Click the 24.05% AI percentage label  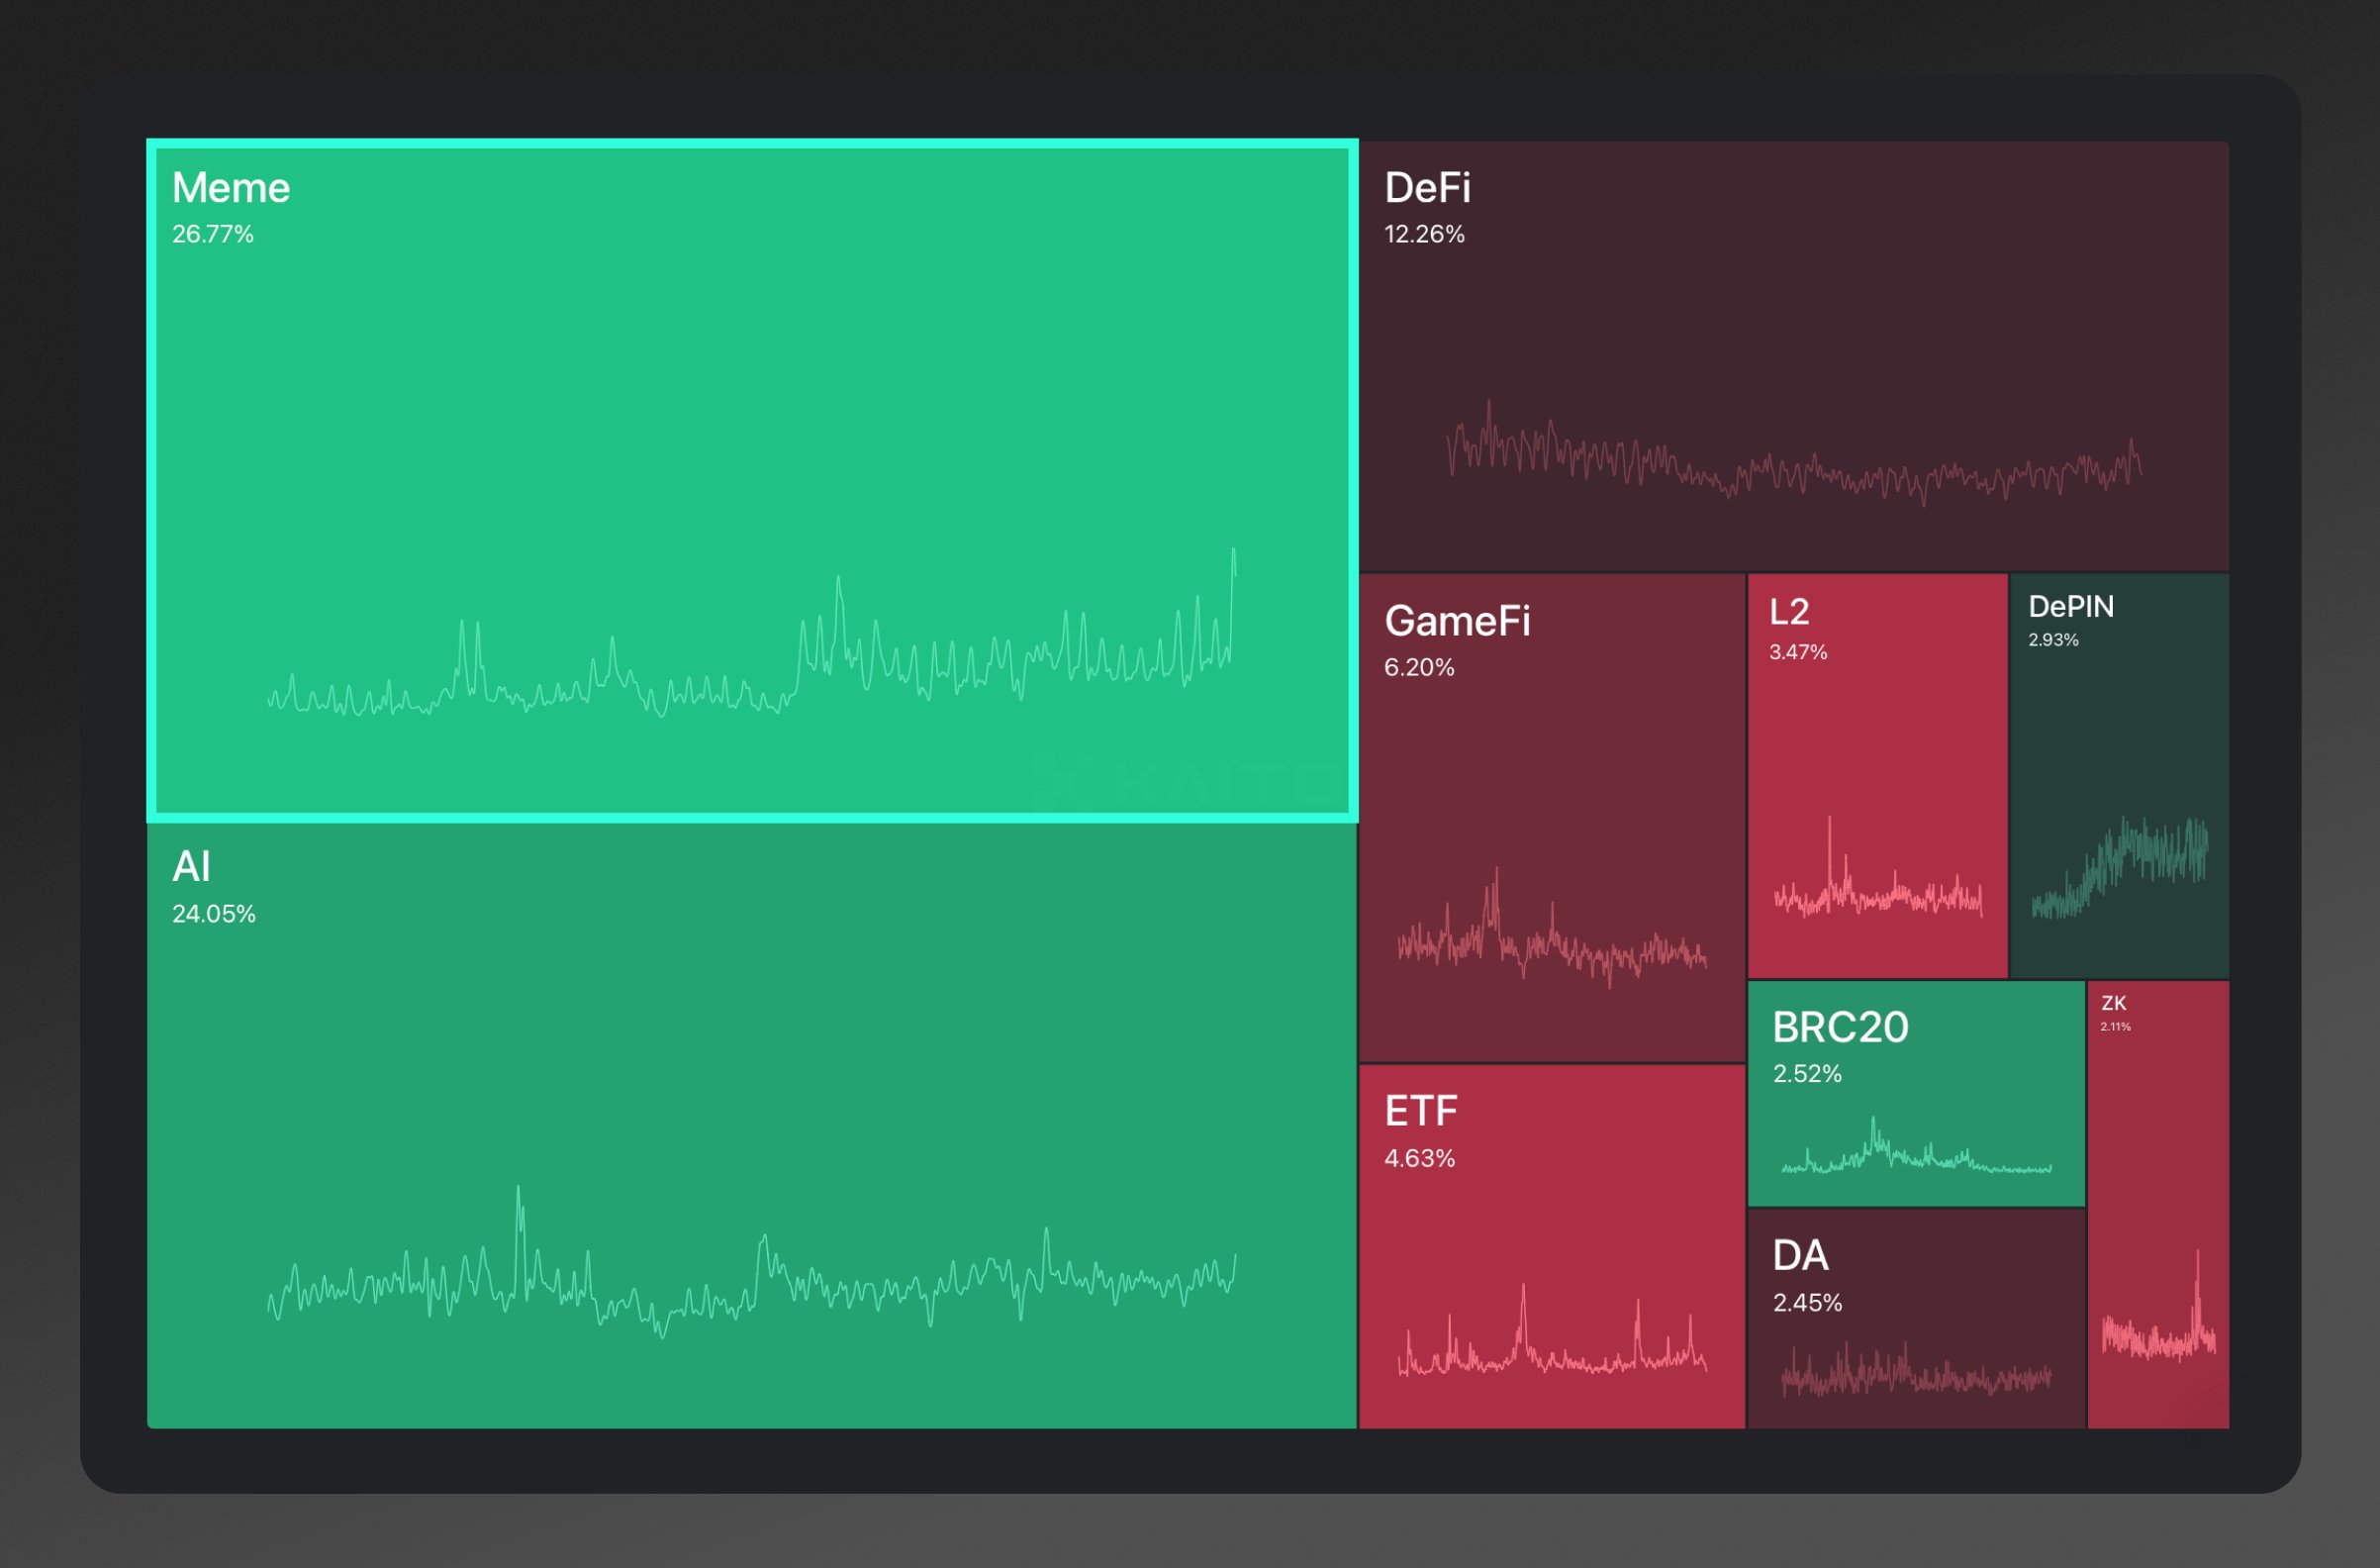(x=214, y=914)
